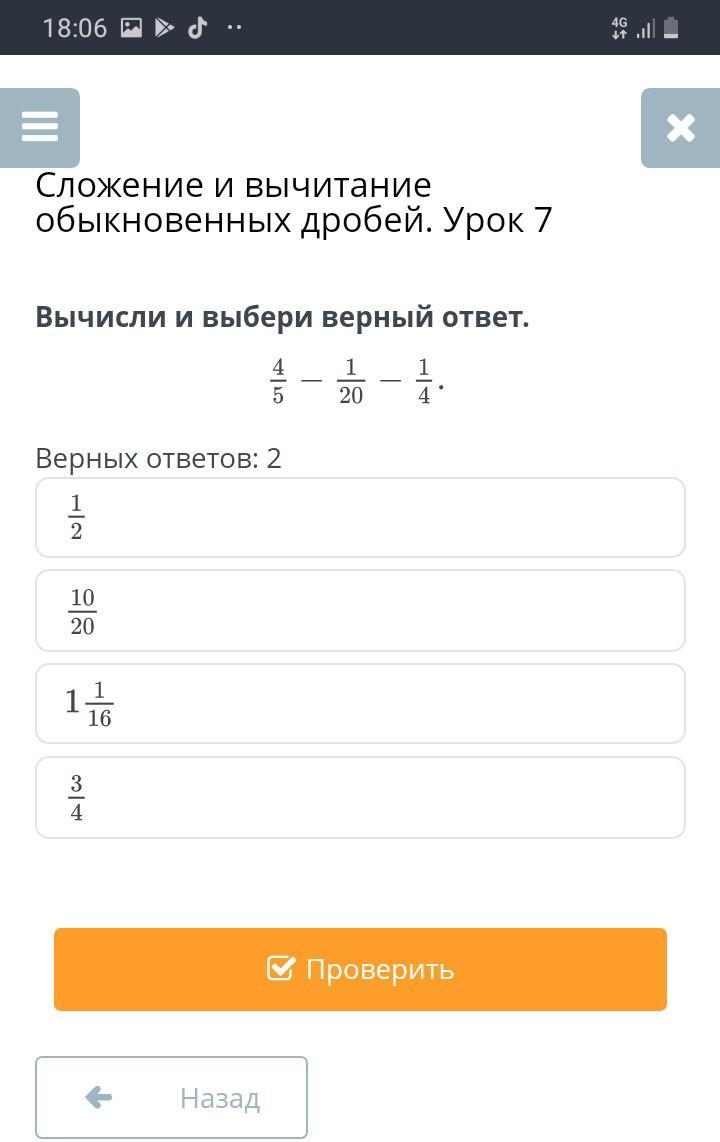Tap the battery status icon
This screenshot has width=720, height=1142.
click(671, 28)
